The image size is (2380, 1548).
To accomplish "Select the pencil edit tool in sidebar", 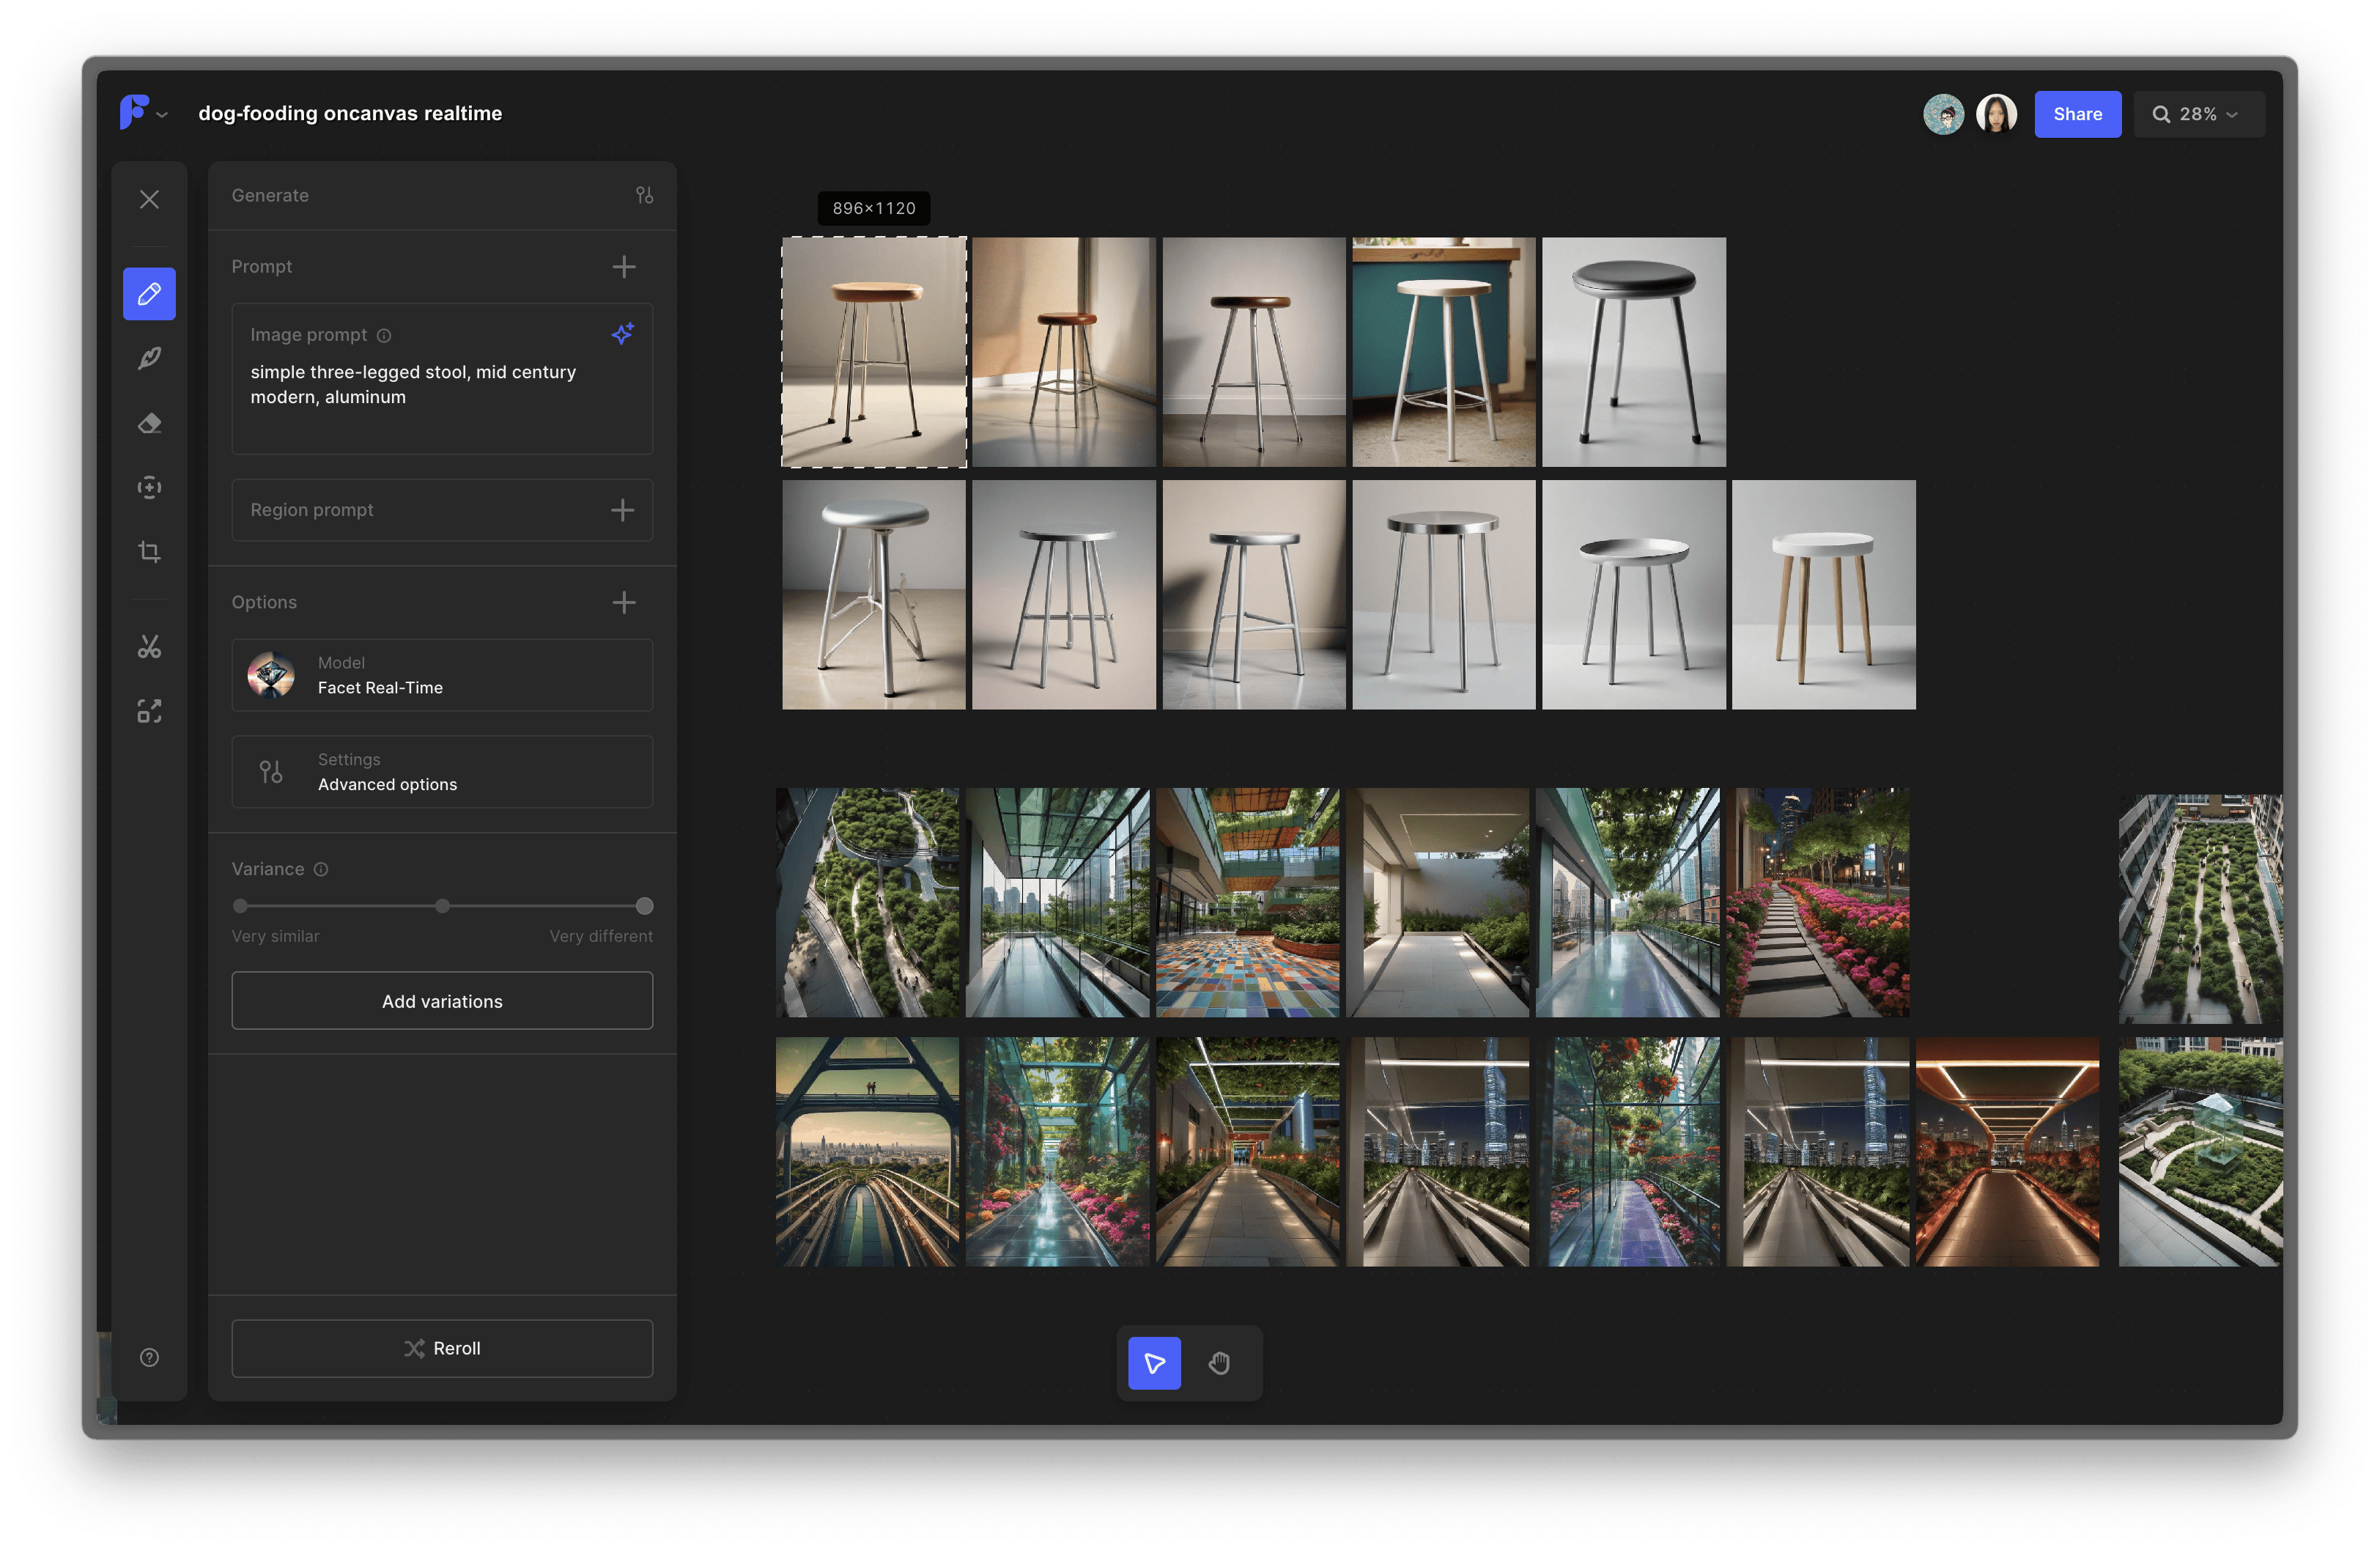I will 149,294.
